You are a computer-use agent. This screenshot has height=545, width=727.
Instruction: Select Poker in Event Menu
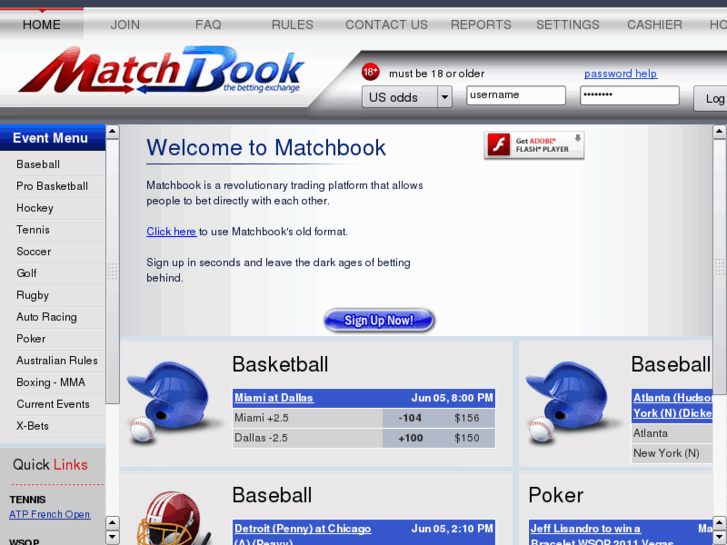click(x=31, y=339)
